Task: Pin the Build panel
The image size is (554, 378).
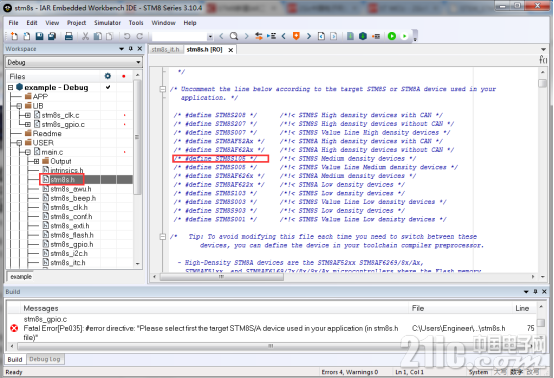Action: point(535,291)
